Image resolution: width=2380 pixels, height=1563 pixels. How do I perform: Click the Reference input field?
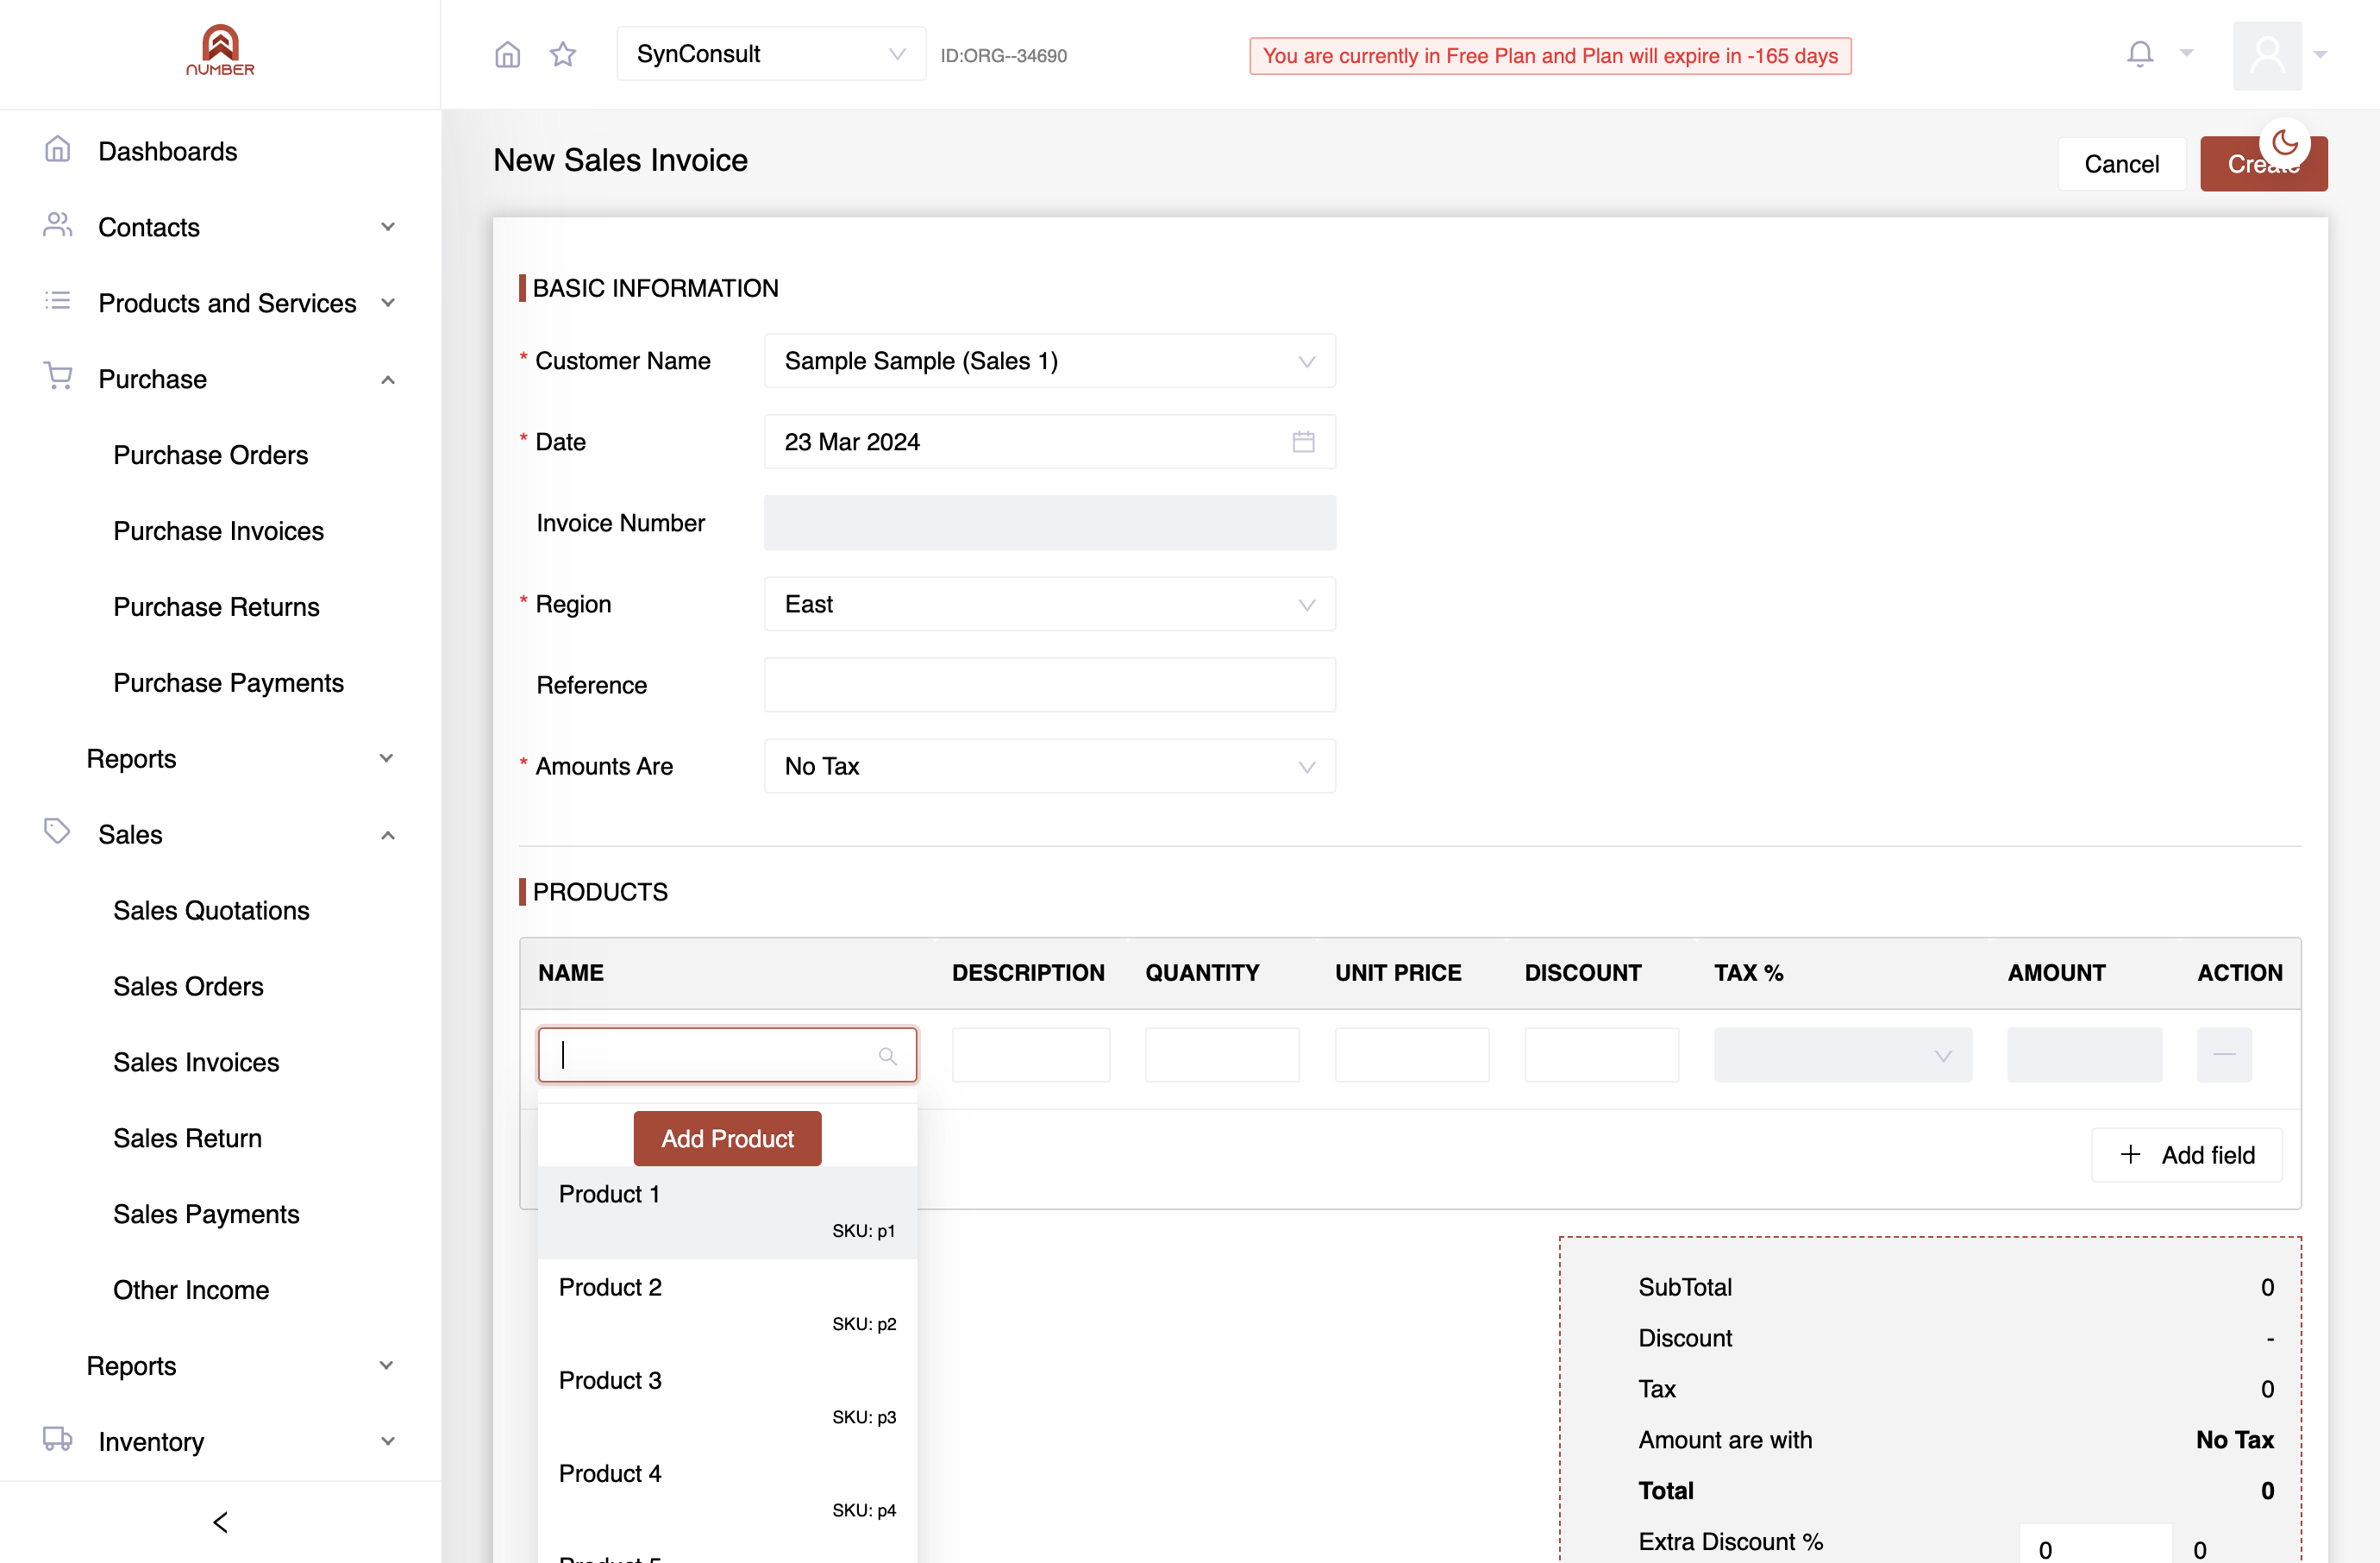1049,685
